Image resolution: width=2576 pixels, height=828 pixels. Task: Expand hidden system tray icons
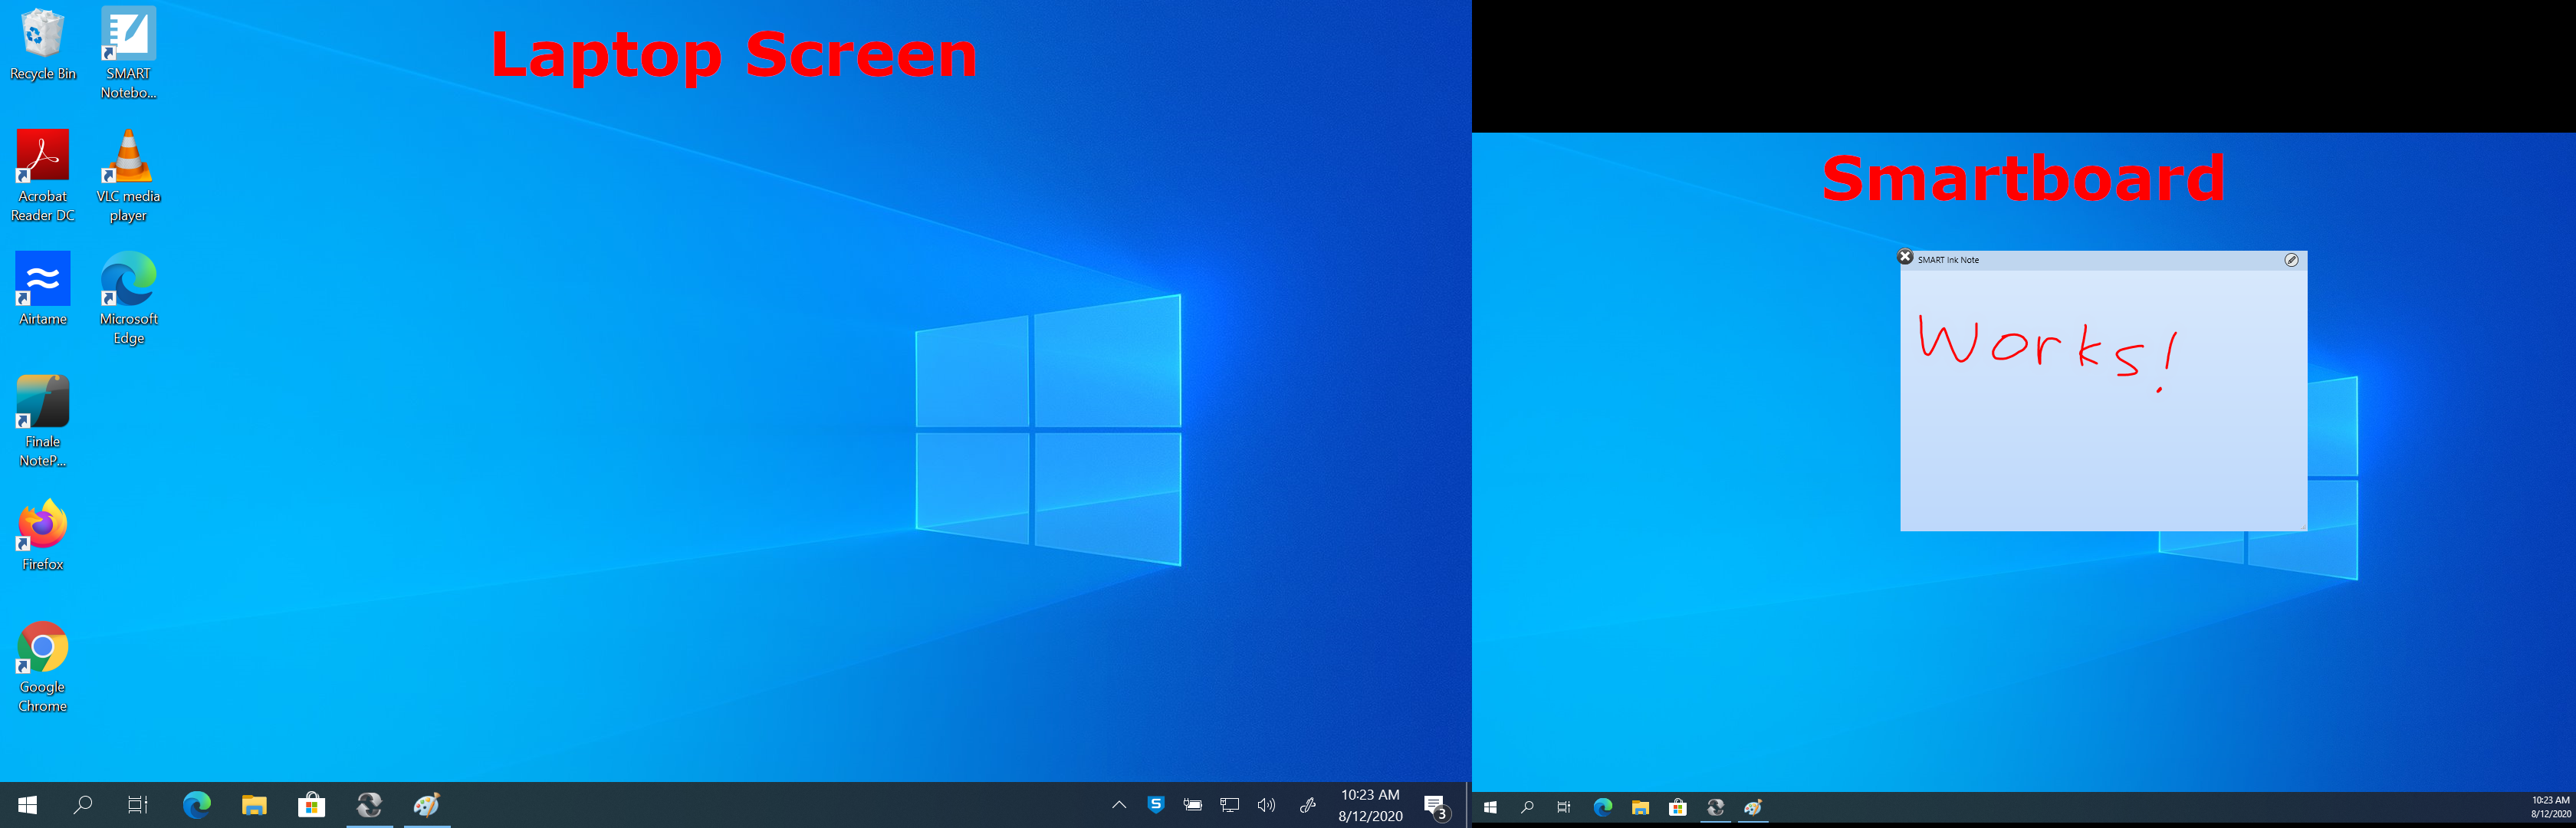(x=1121, y=804)
